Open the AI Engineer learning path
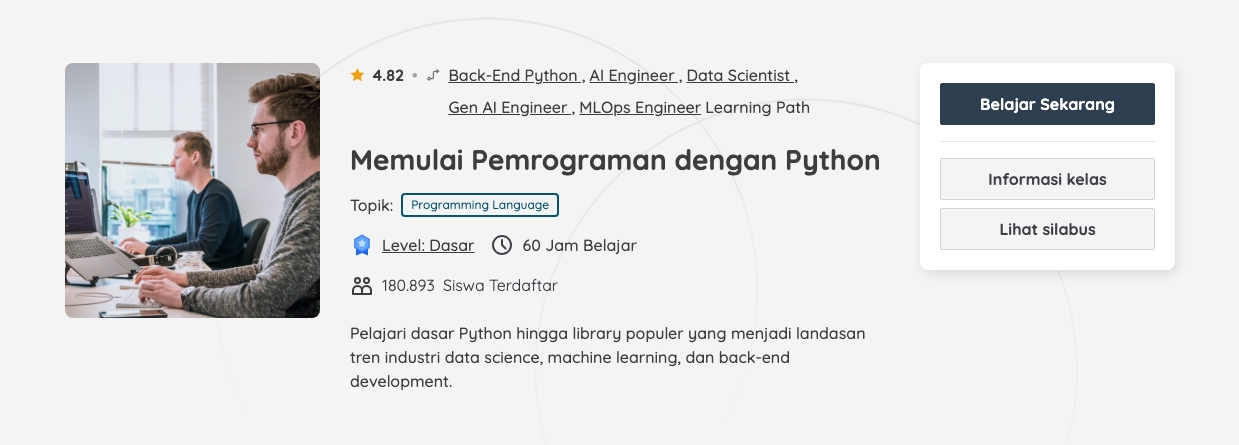The width and height of the screenshot is (1239, 445). 633,75
